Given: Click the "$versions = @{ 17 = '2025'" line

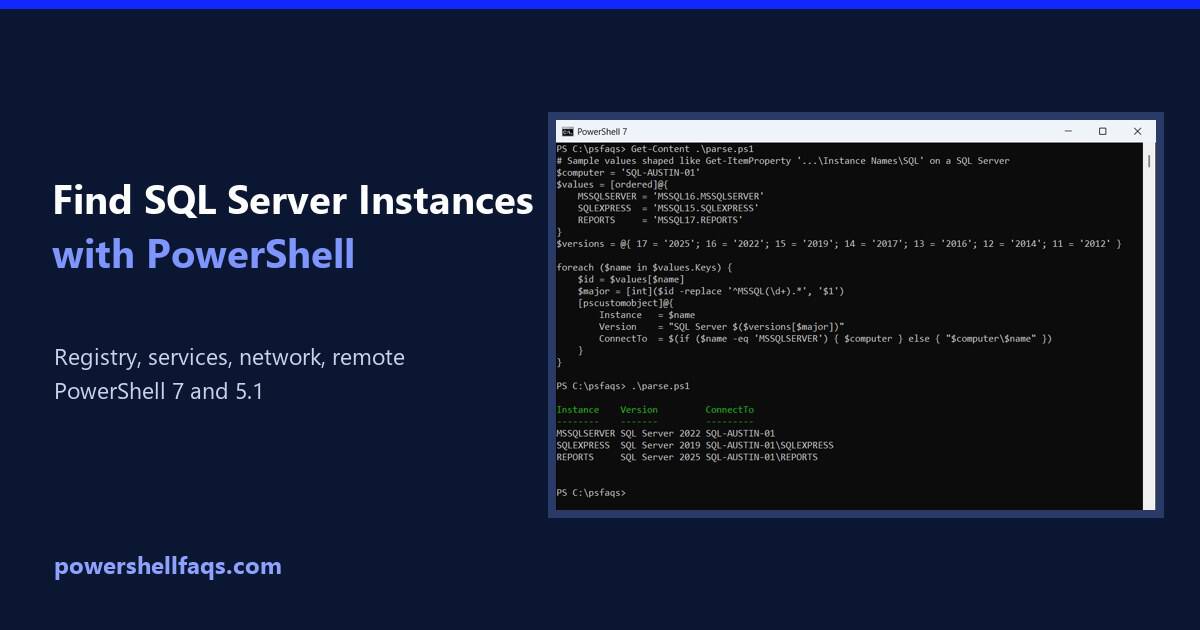Looking at the screenshot, I should [839, 244].
